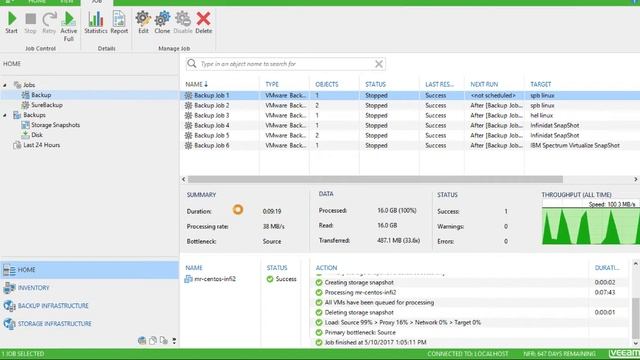The width and height of the screenshot is (640, 360).
Task: Select Backup Job 1 row
Action: (410, 95)
